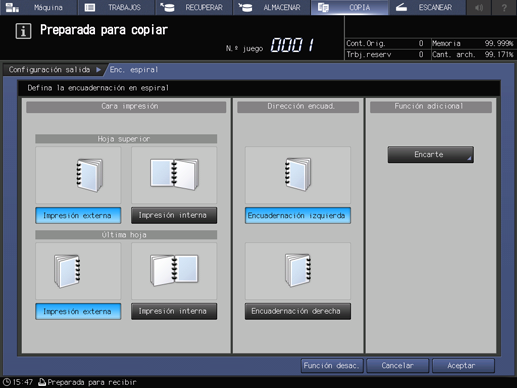Click the Cant. arch. 99.171% indicator

(x=473, y=54)
